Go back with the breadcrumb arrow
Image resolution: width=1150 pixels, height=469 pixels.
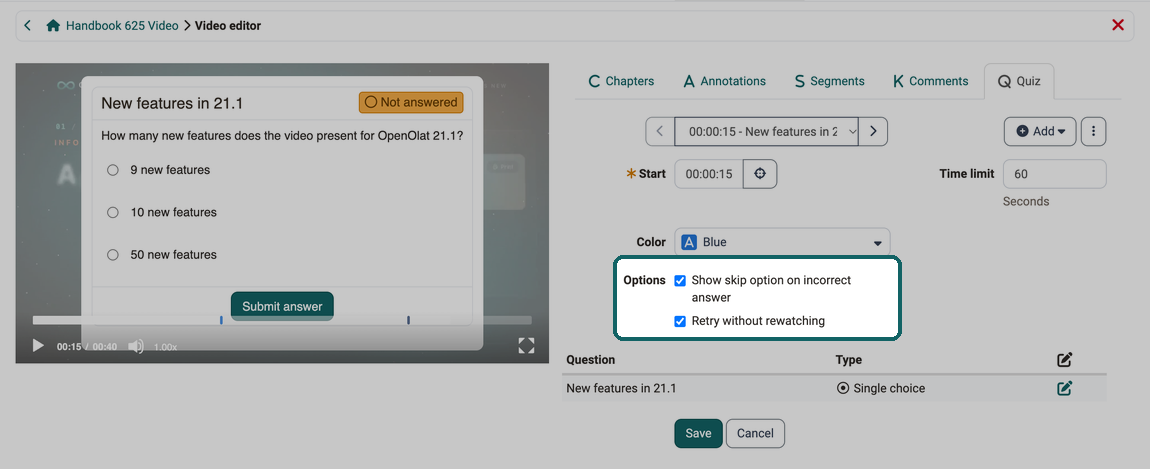point(28,26)
